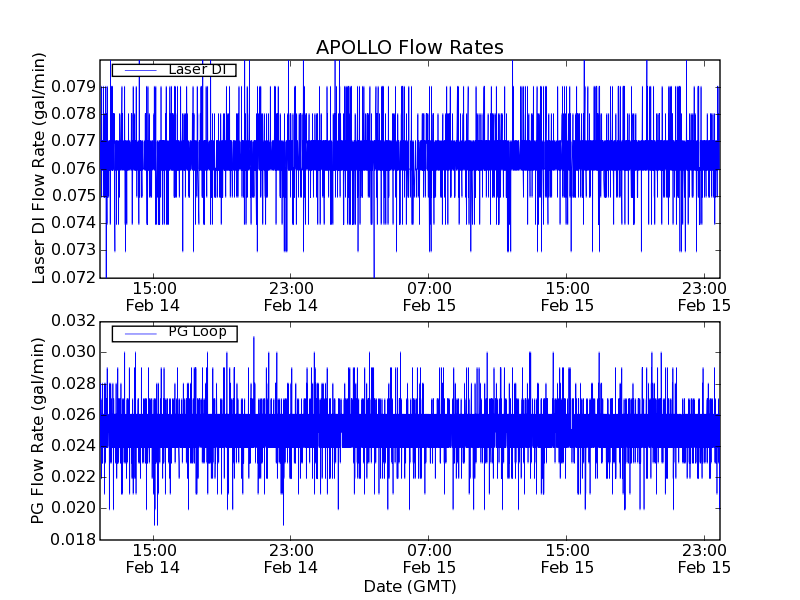Click '07:00 Feb 15' tick under PG Loop plot
This screenshot has height=600, width=800.
pyautogui.click(x=429, y=559)
